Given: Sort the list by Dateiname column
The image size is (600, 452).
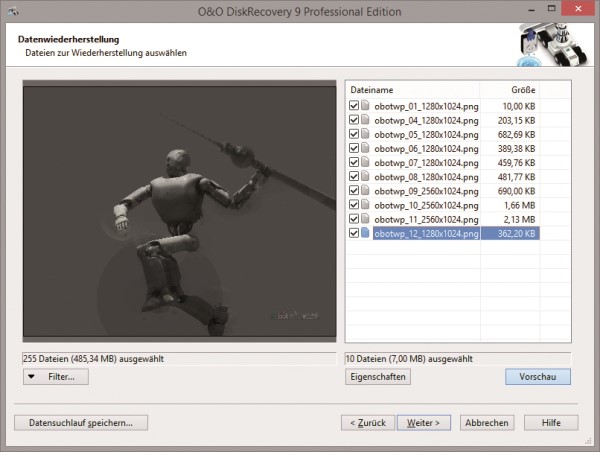Looking at the screenshot, I should tap(412, 90).
